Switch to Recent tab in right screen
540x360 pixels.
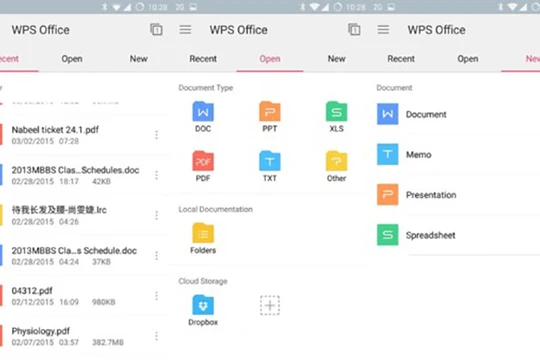(401, 59)
